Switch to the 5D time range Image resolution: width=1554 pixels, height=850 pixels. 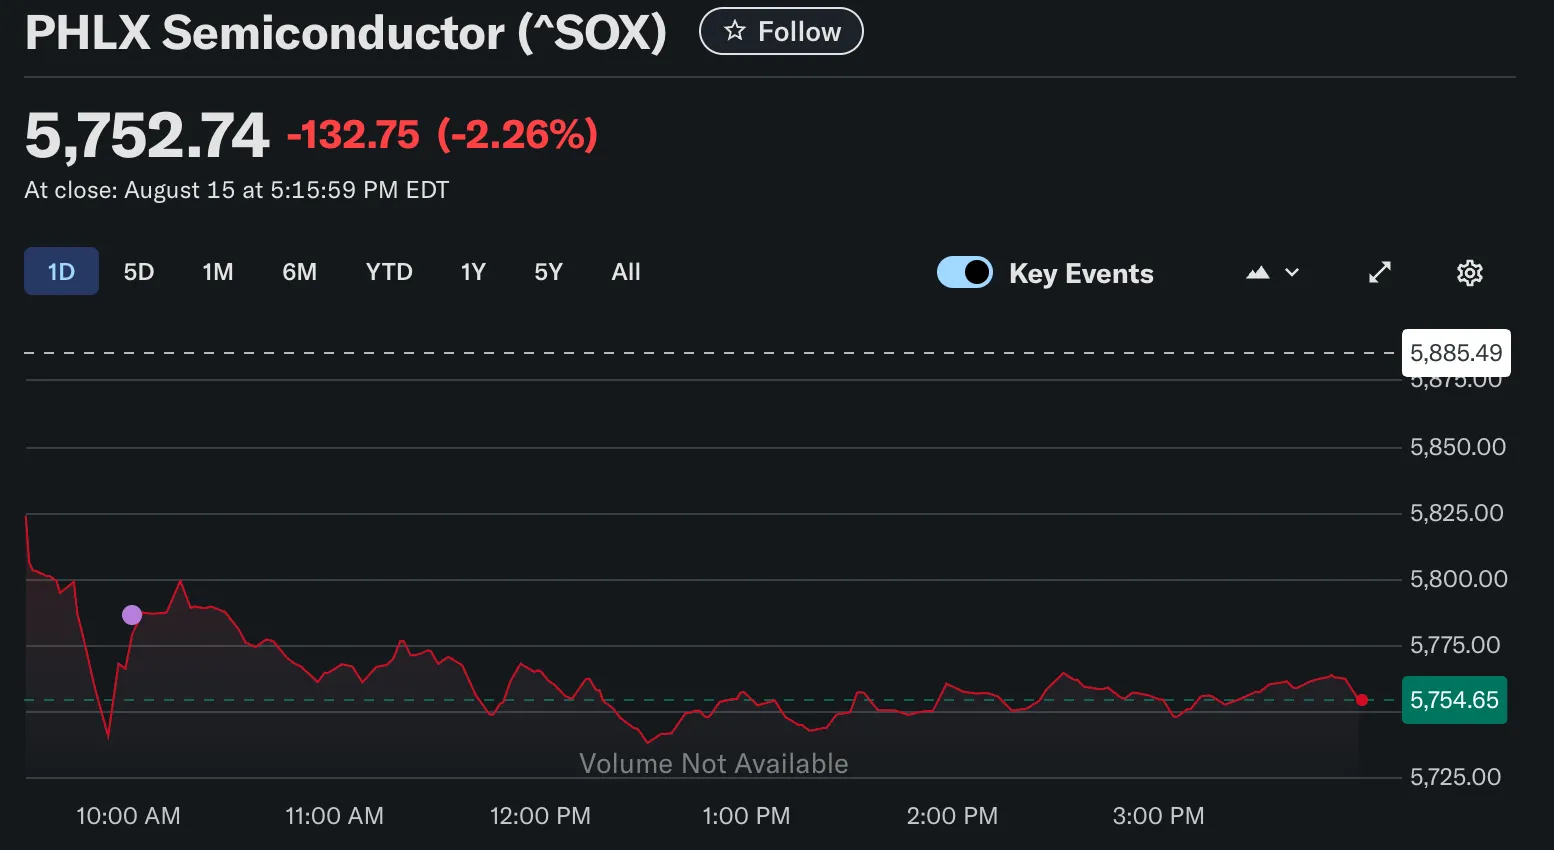139,271
